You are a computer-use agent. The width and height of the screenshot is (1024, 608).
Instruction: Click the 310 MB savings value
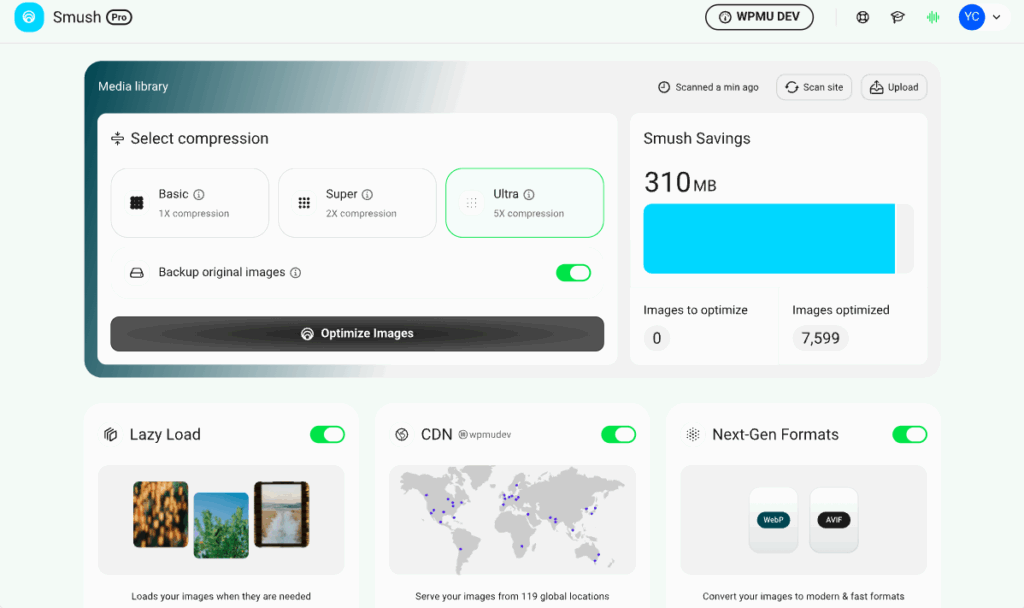click(x=680, y=183)
